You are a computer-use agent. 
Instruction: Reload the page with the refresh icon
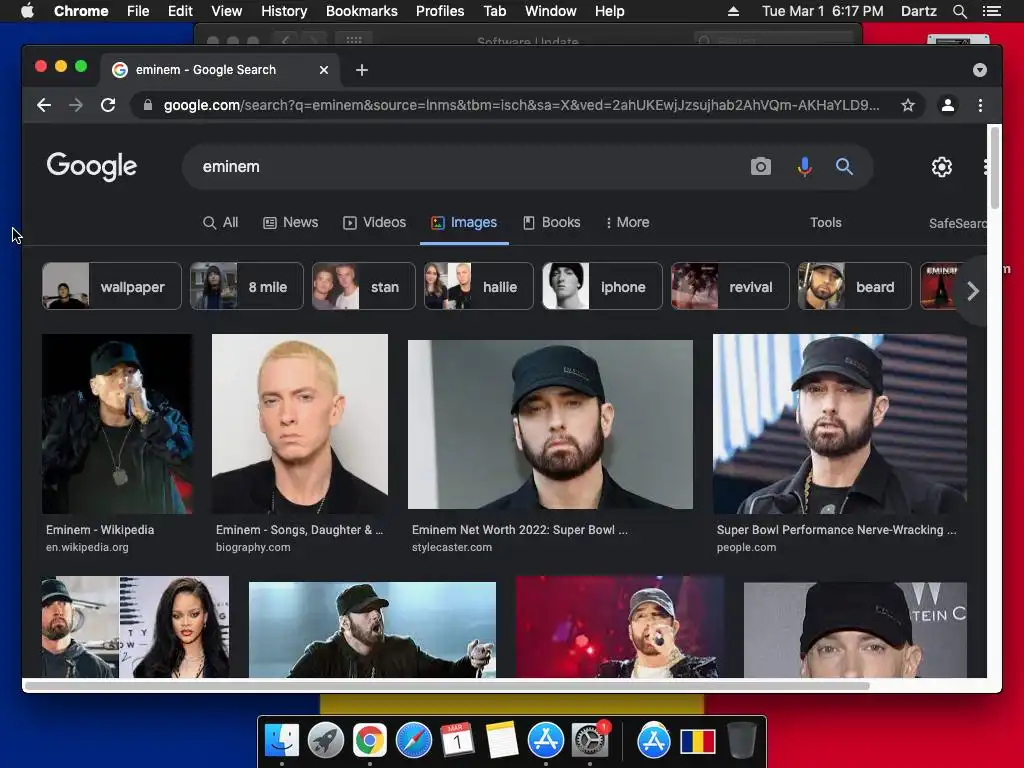(108, 105)
